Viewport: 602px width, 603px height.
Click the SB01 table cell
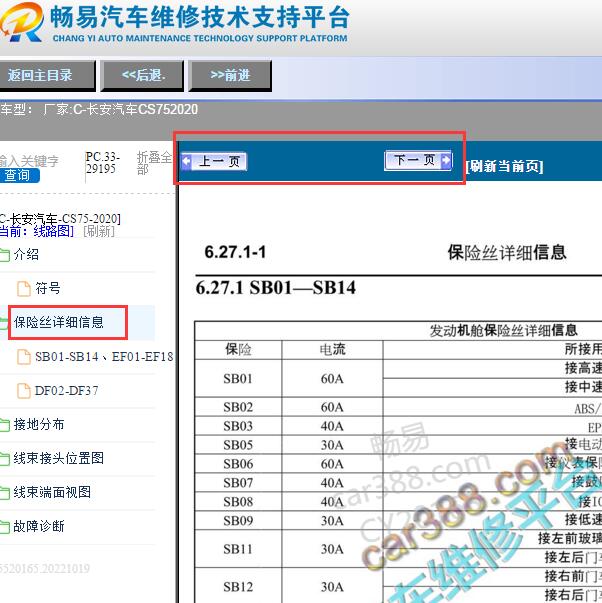tap(238, 378)
